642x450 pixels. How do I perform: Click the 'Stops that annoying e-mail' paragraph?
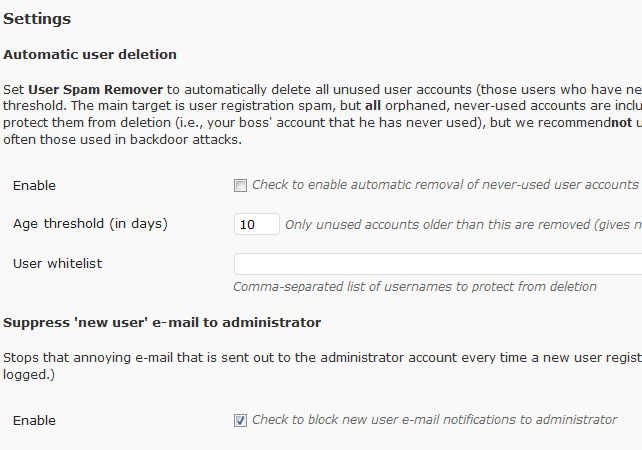point(323,366)
